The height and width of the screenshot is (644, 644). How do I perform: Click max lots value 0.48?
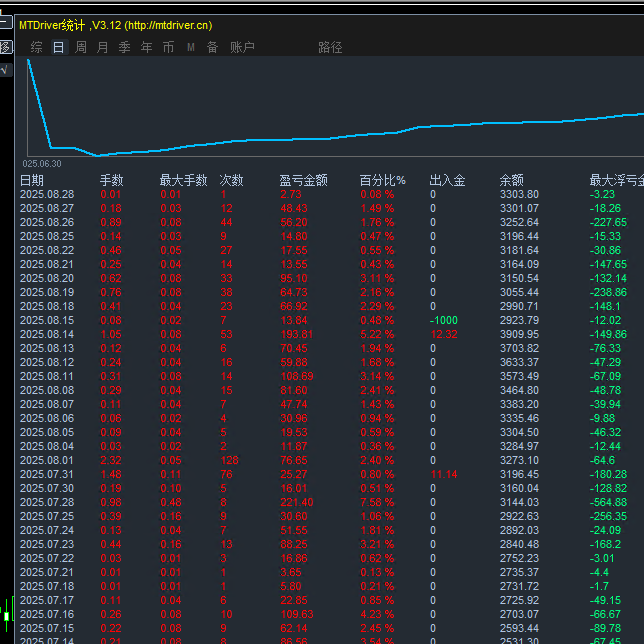click(x=171, y=502)
